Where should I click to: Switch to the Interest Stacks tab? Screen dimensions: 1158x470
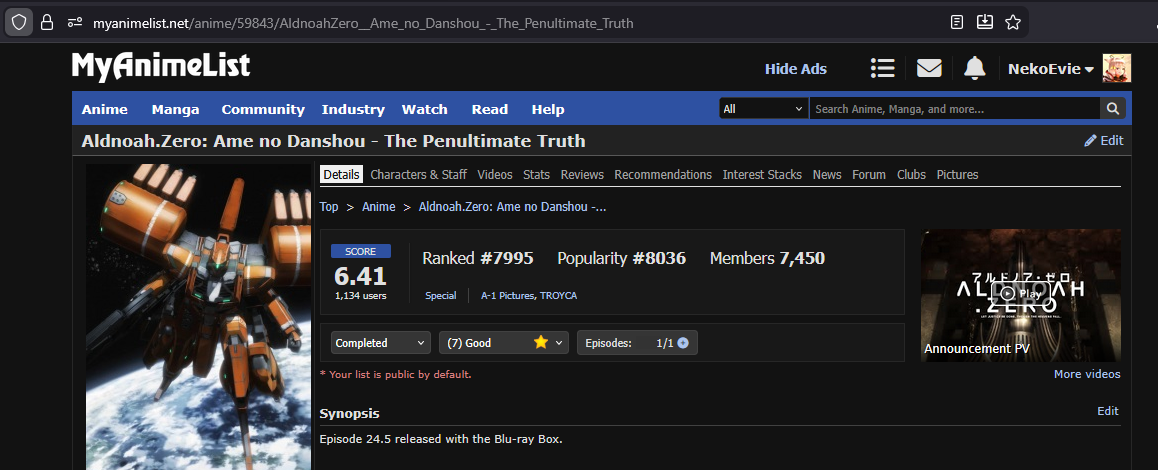click(x=762, y=174)
